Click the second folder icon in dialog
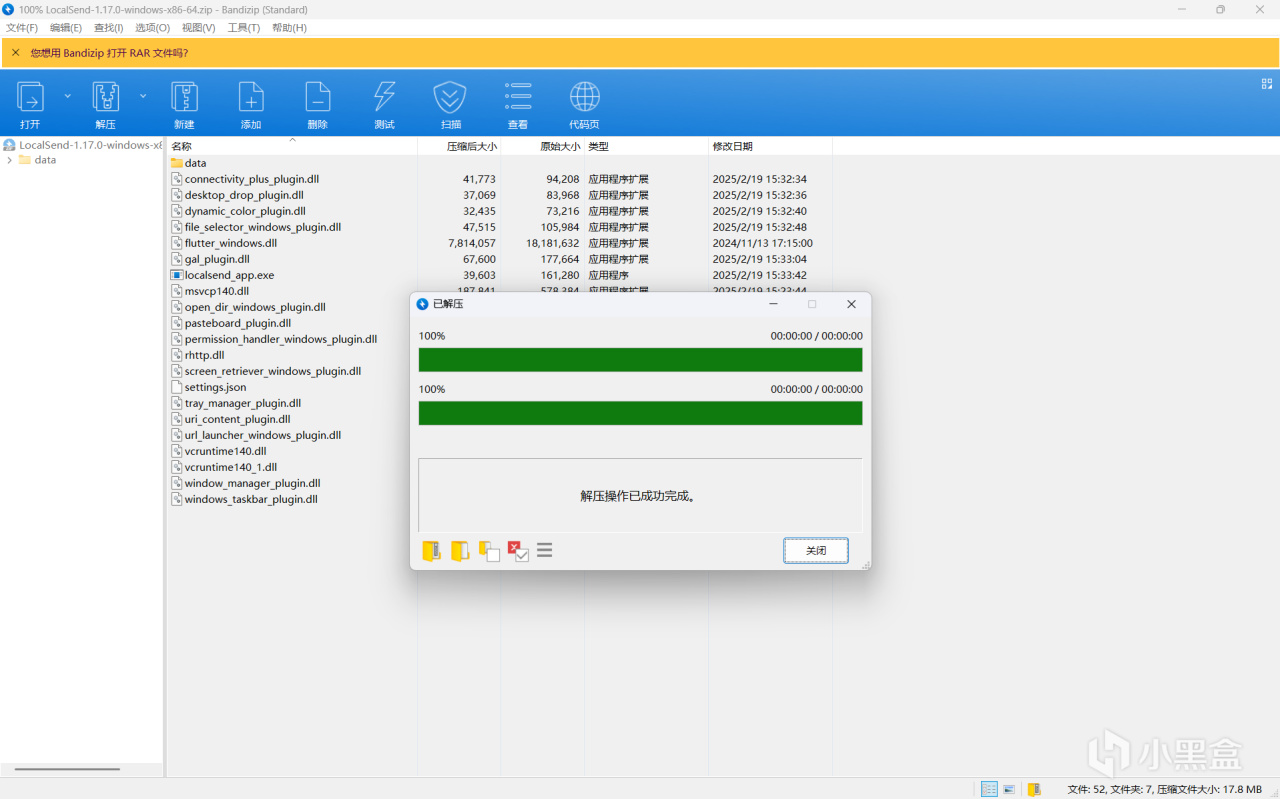The width and height of the screenshot is (1280, 799). click(460, 551)
